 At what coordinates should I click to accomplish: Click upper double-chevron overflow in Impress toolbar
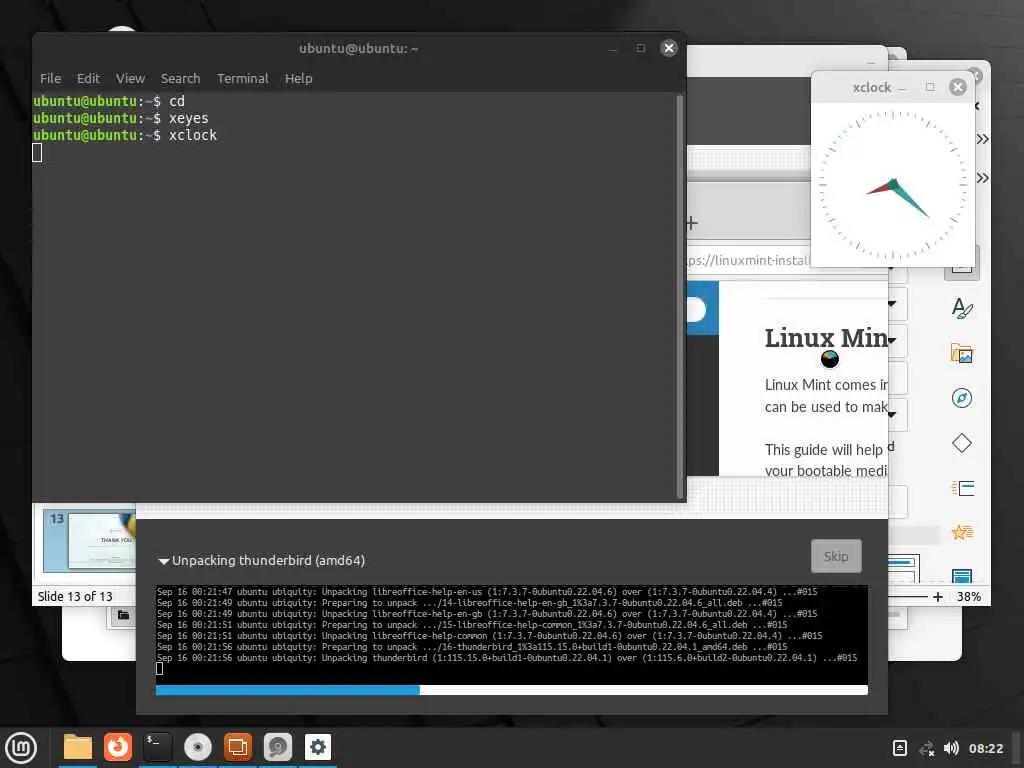point(982,139)
